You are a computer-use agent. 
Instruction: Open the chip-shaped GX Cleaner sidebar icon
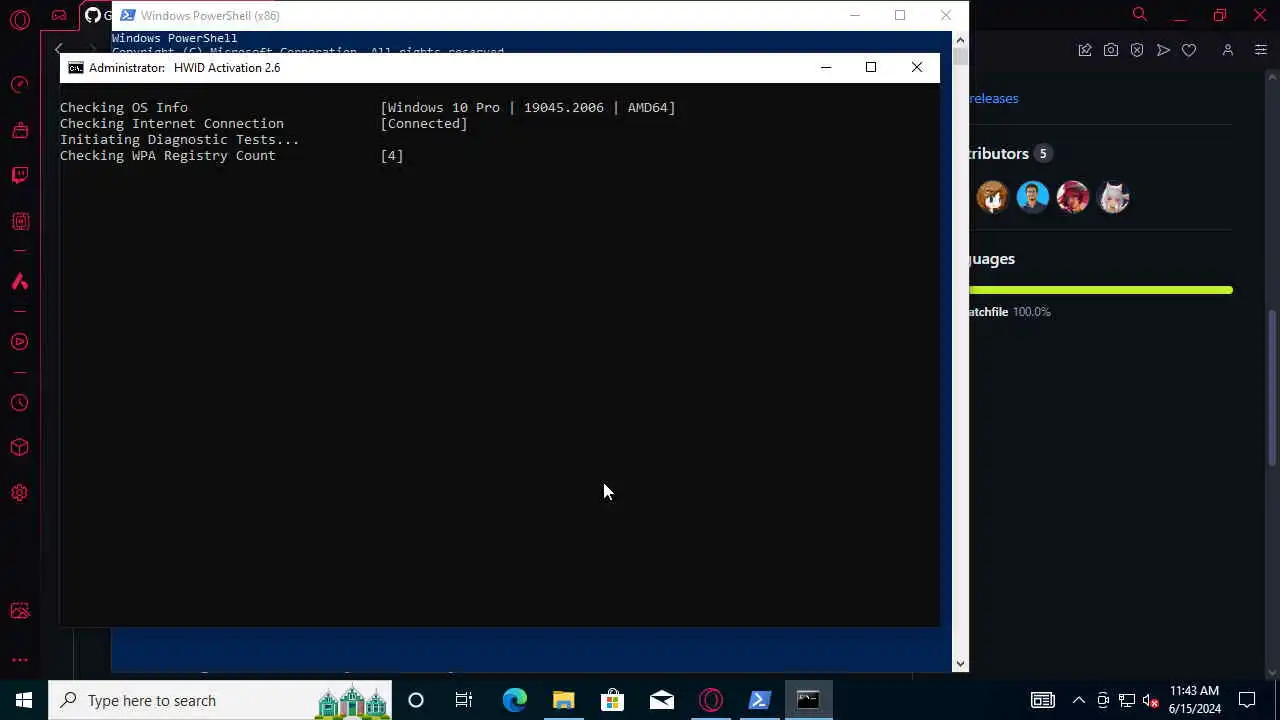pos(19,221)
